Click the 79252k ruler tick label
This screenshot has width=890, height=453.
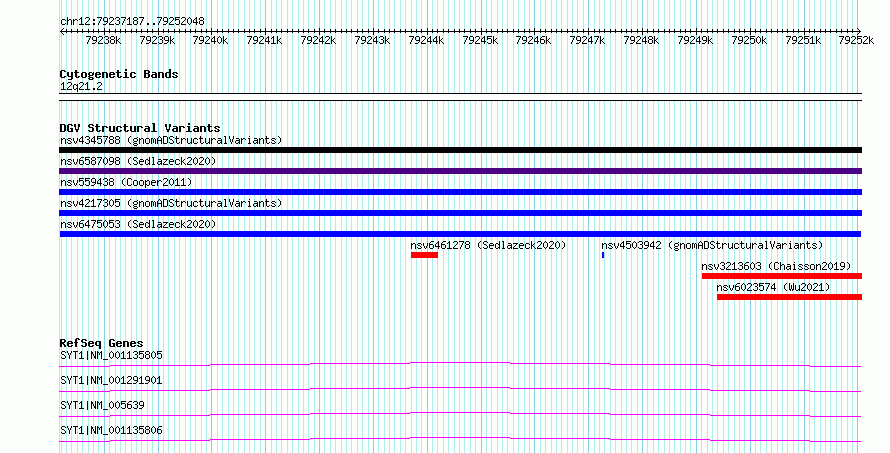856,40
